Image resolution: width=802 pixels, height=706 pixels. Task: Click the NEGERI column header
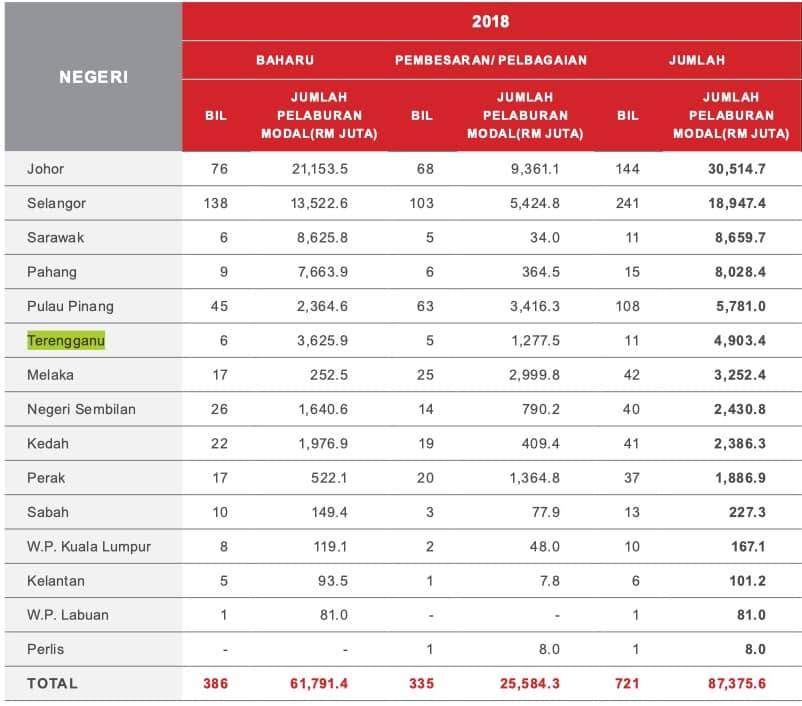pos(93,77)
